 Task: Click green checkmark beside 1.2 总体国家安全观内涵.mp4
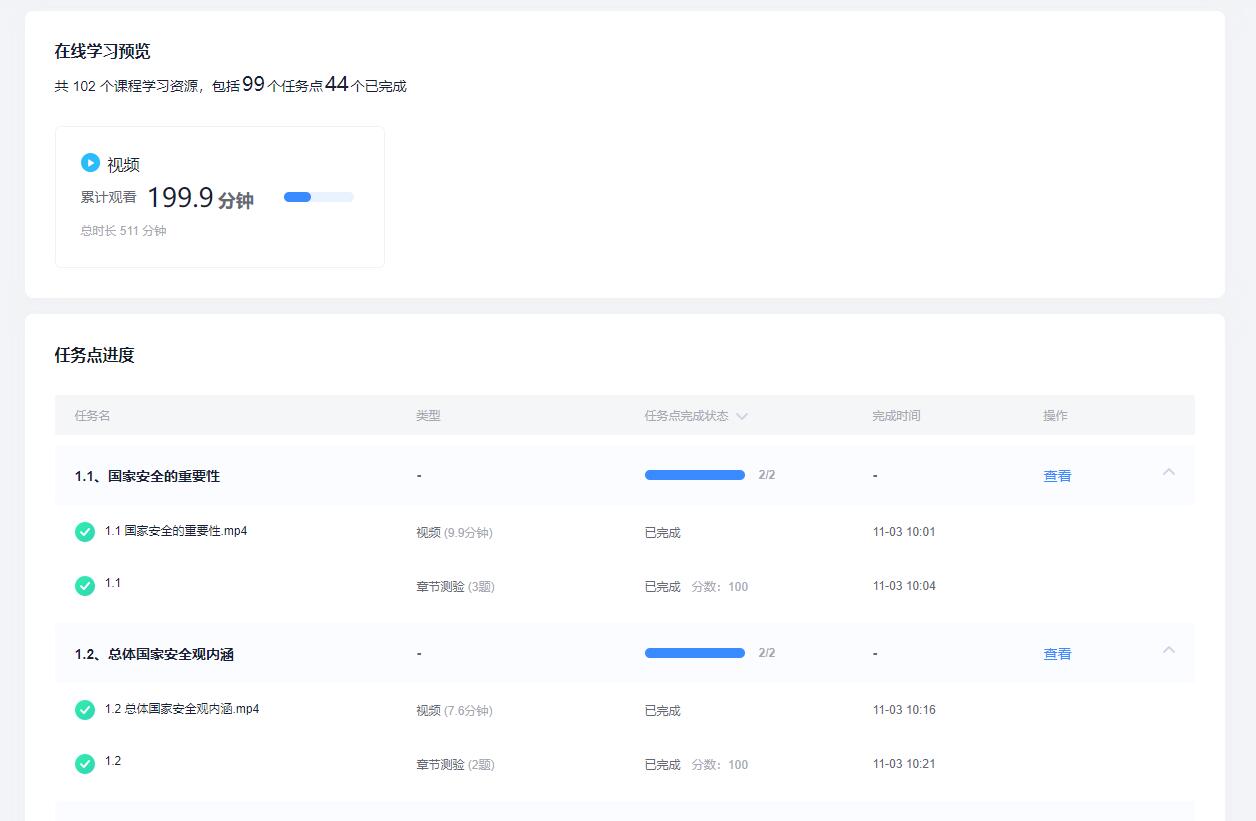click(85, 710)
